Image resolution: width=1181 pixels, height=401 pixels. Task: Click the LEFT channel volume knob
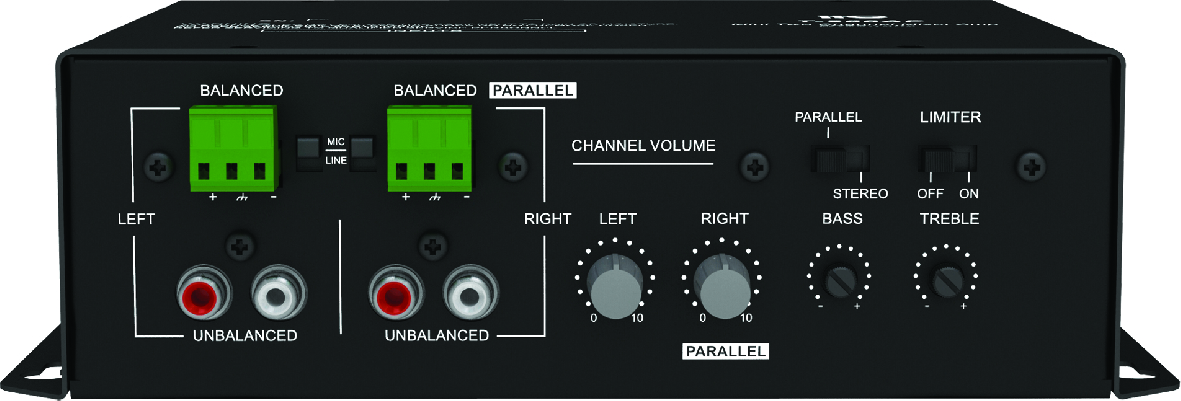pyautogui.click(x=615, y=283)
